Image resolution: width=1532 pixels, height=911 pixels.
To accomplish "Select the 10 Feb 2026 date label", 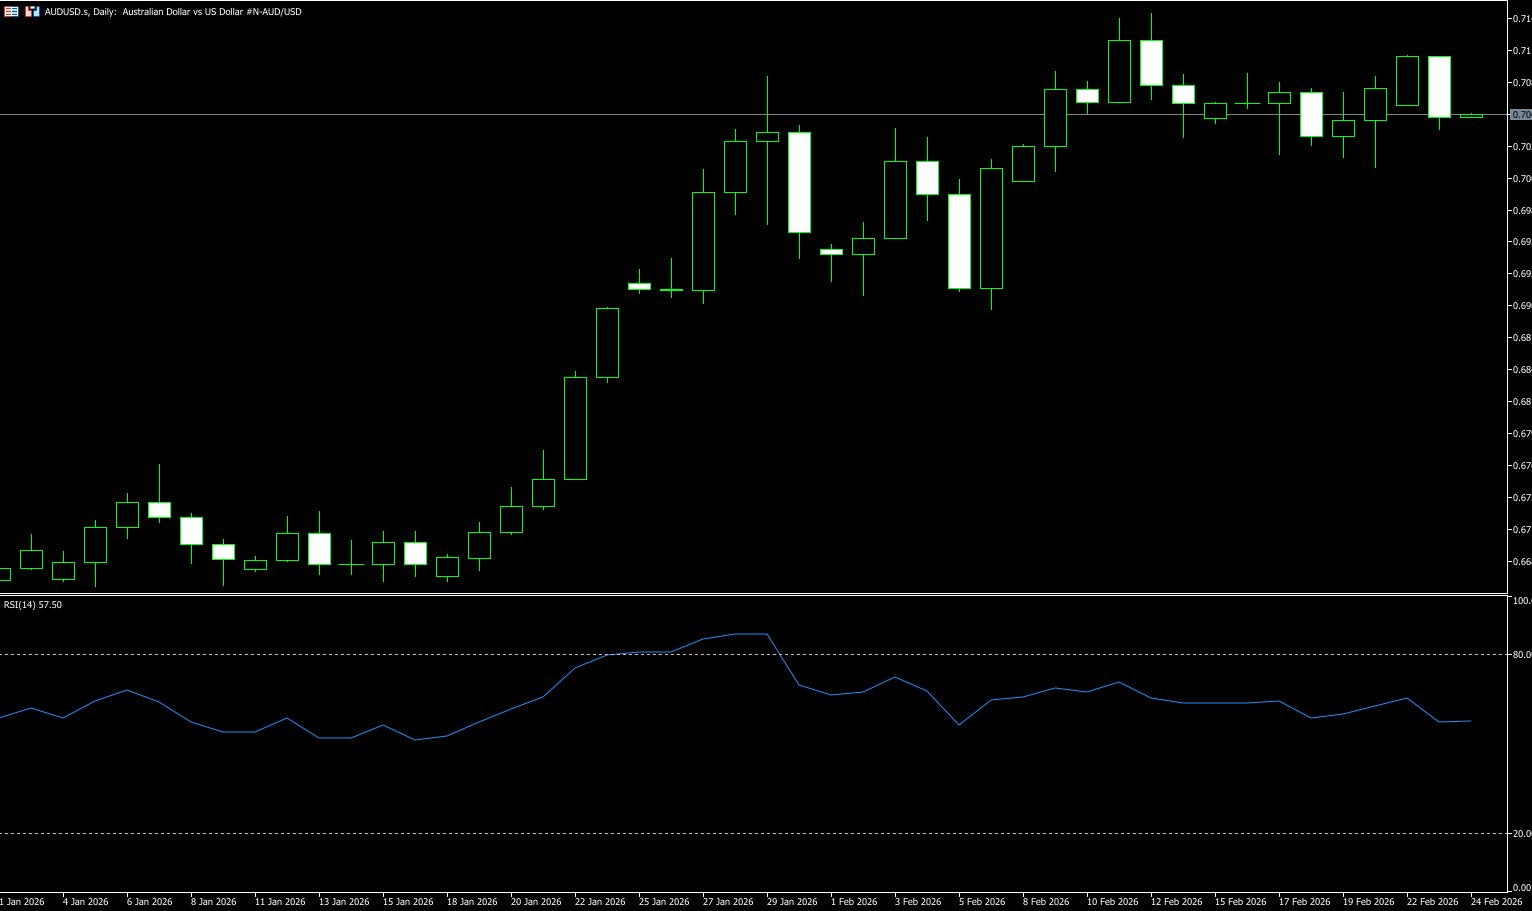I will click(1112, 901).
